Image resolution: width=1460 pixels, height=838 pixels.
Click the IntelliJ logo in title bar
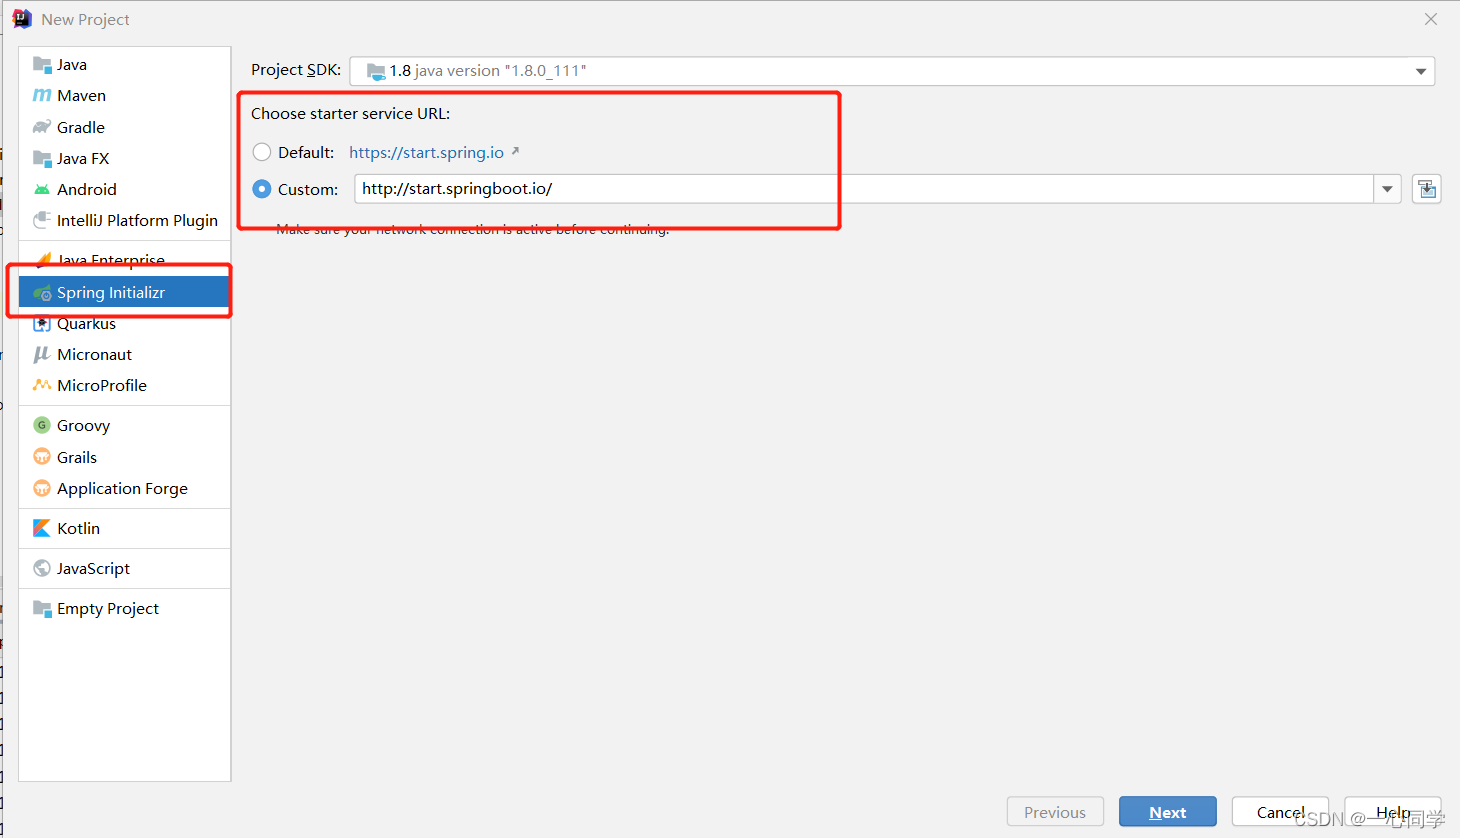(22, 19)
